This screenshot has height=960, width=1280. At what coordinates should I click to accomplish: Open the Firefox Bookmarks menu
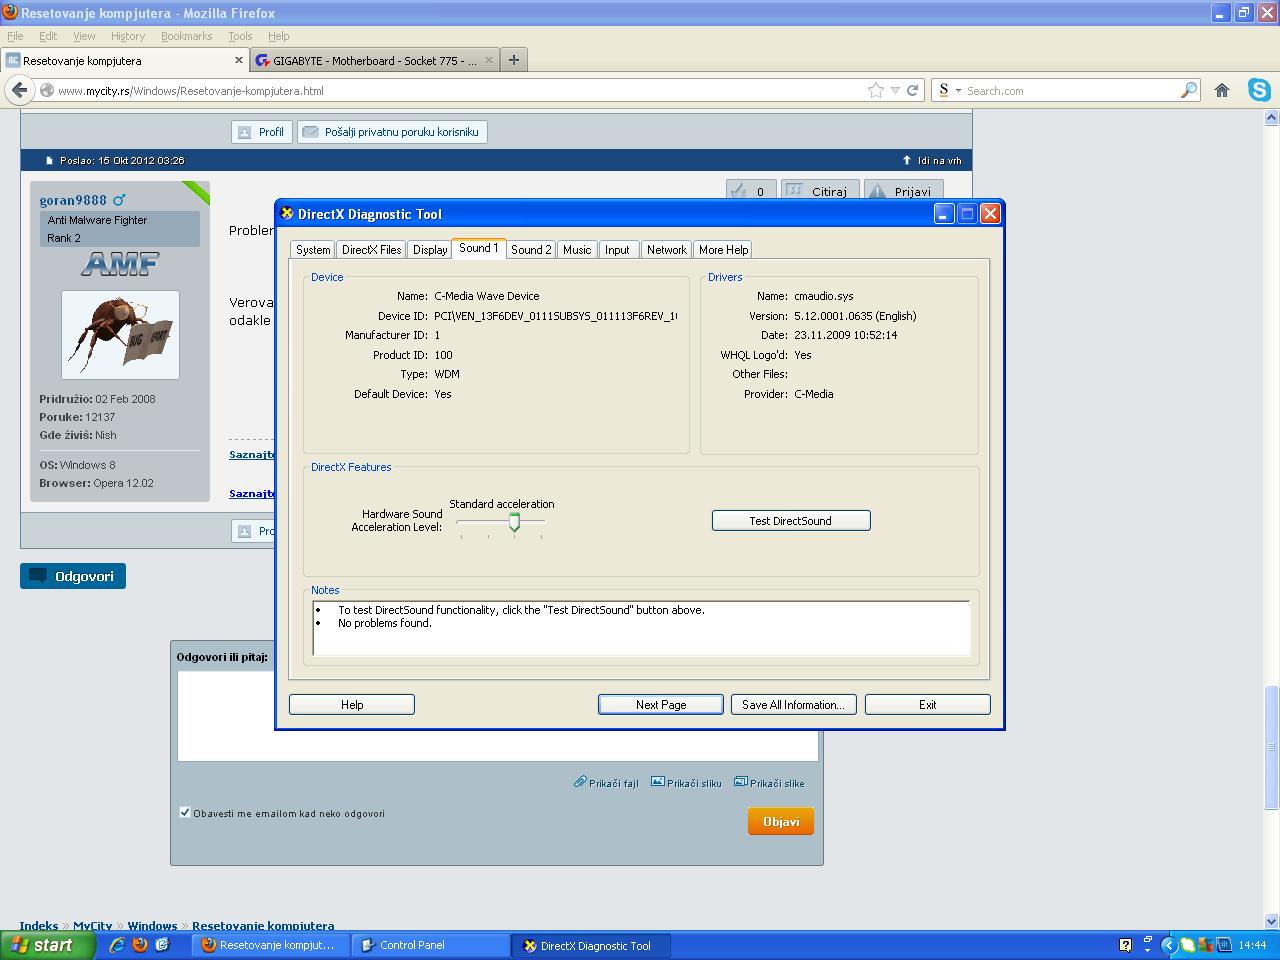click(186, 36)
